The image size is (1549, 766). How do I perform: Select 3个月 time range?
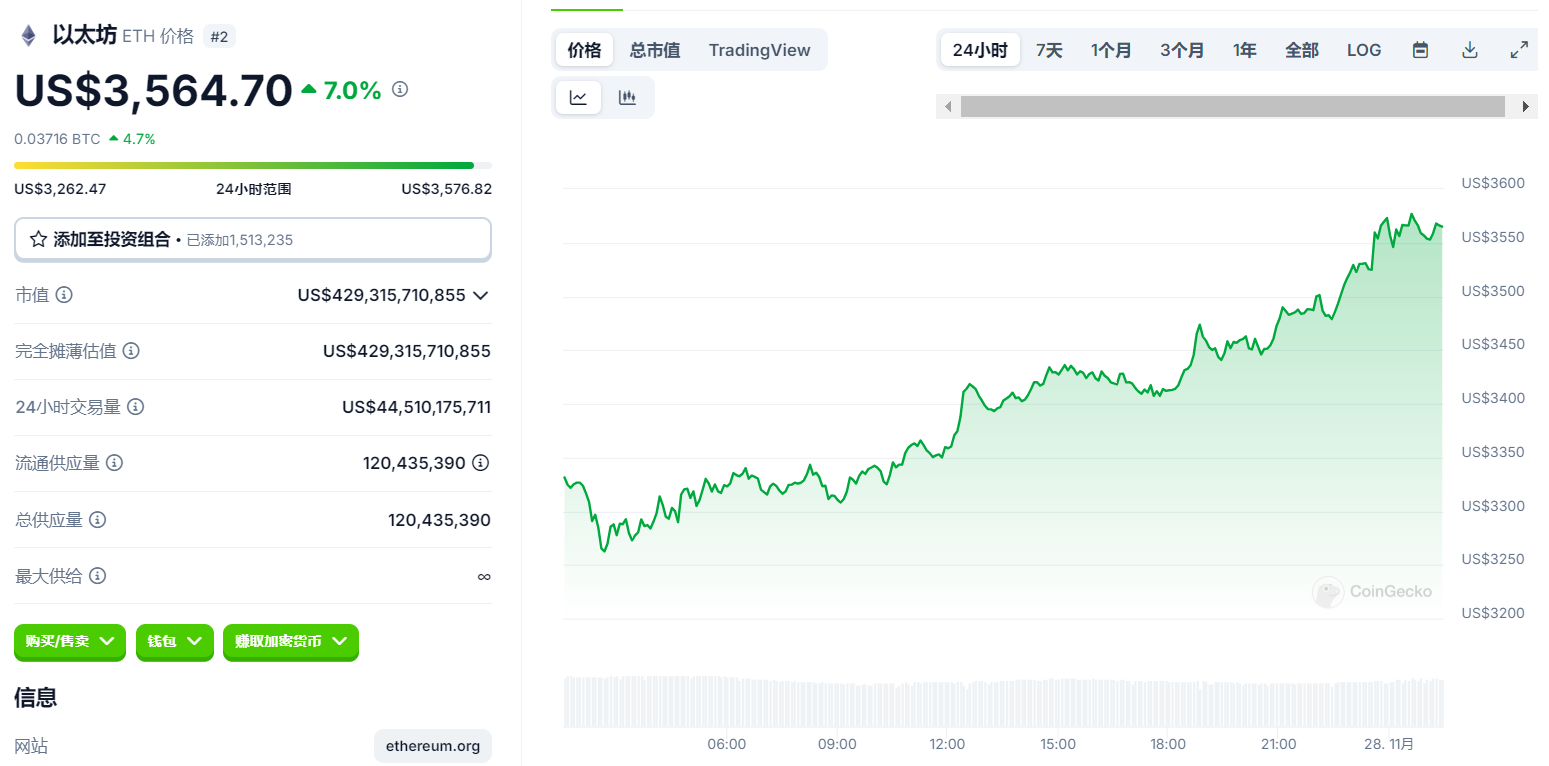pos(1182,50)
